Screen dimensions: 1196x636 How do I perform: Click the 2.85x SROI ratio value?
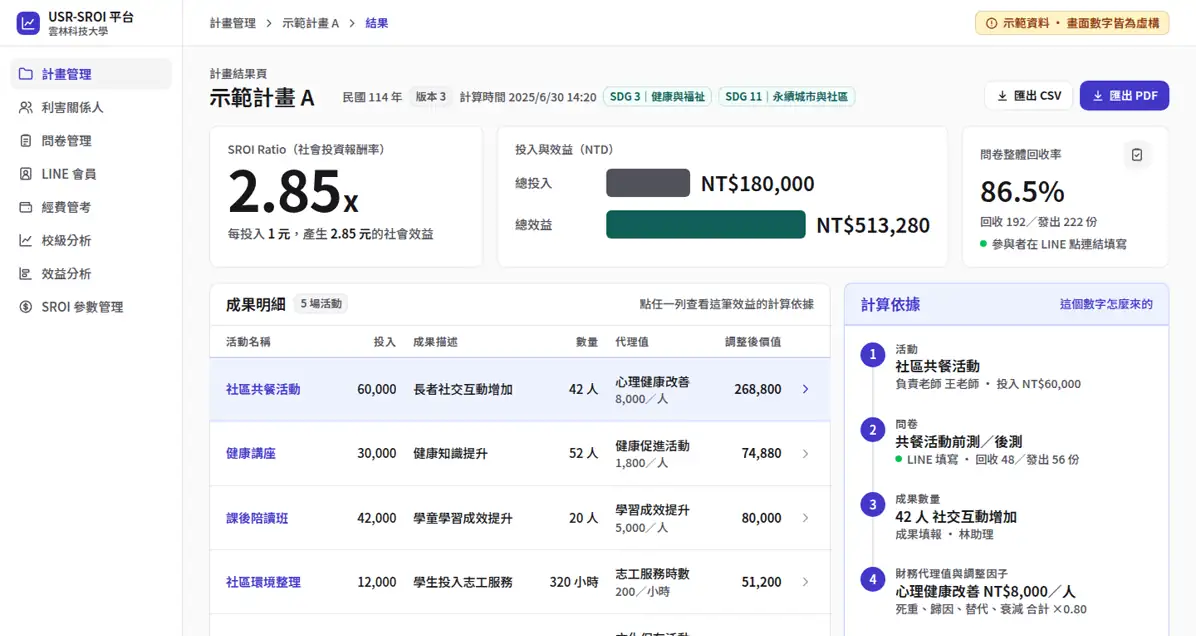point(293,191)
